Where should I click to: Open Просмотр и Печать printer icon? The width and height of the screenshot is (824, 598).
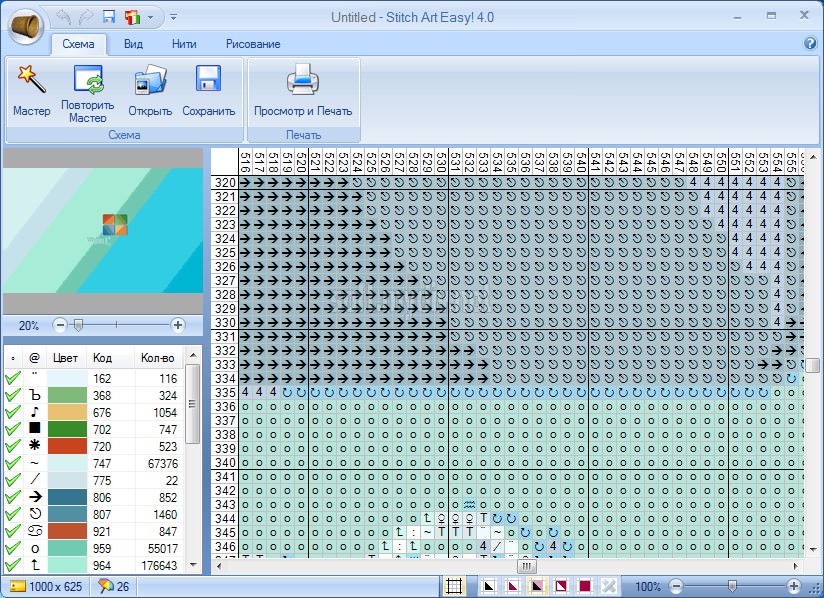pyautogui.click(x=302, y=80)
